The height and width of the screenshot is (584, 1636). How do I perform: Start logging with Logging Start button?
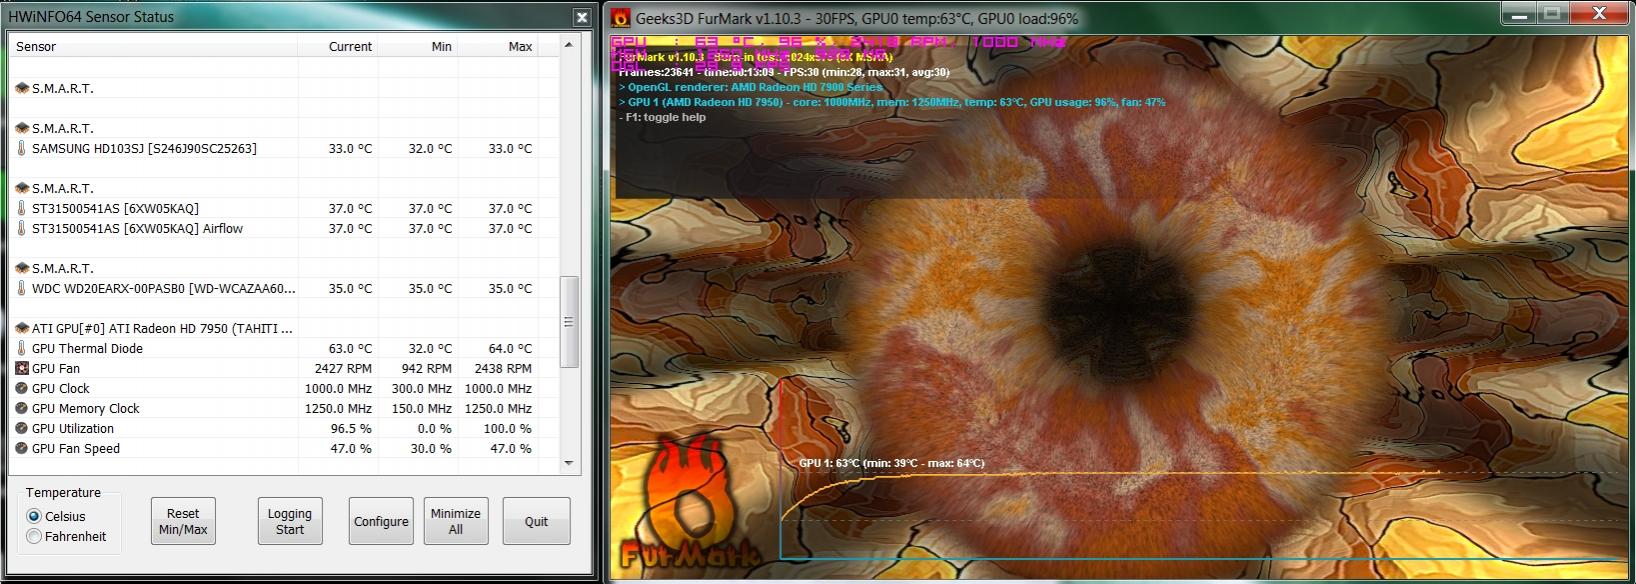(290, 521)
